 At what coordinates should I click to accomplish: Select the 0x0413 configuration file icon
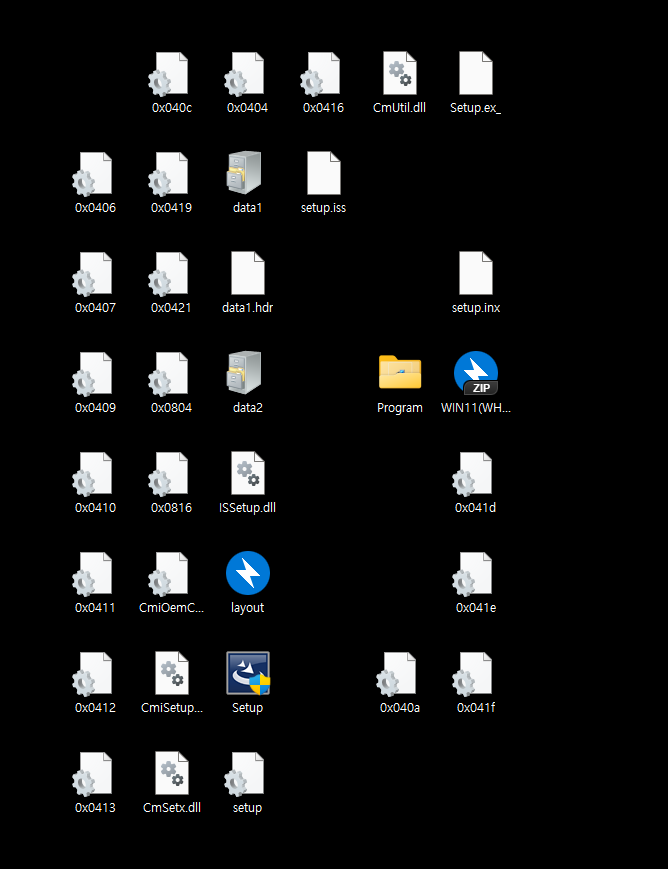pyautogui.click(x=93, y=774)
